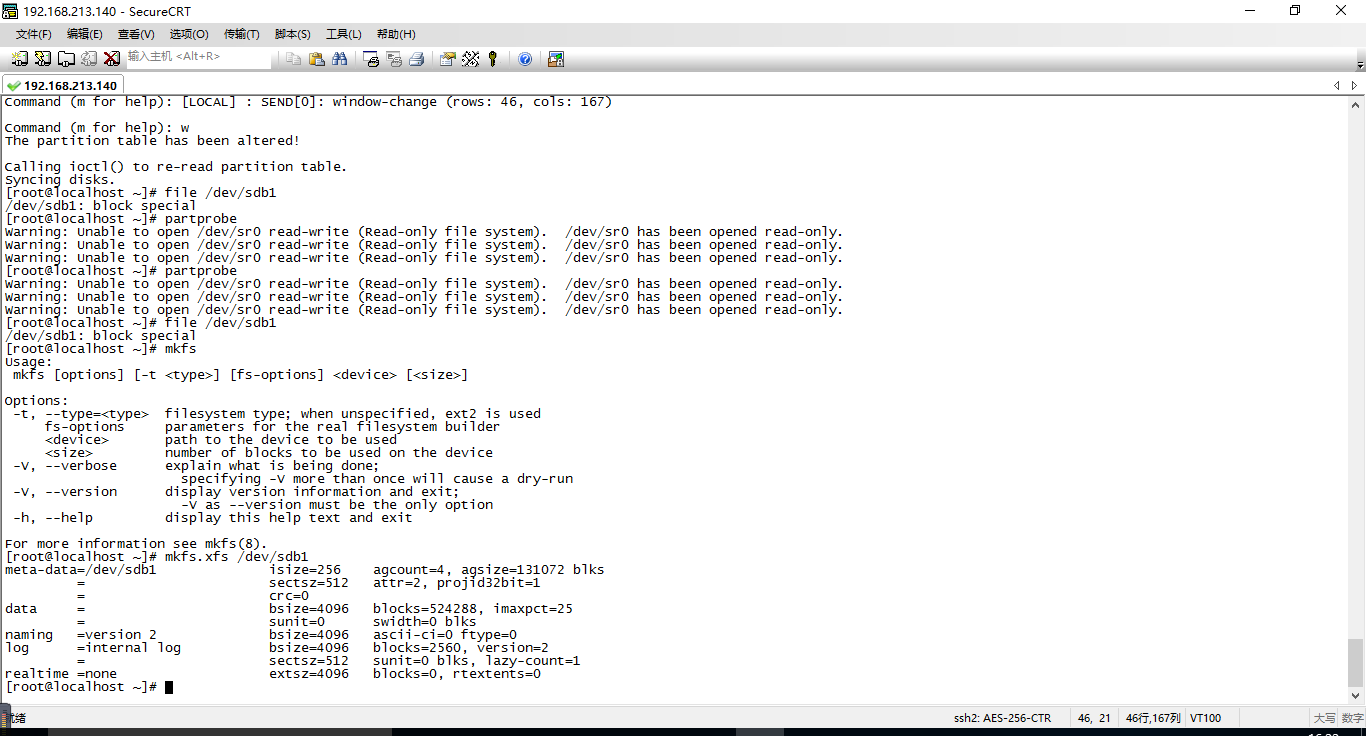
Task: Click the Copy toolbar icon
Action: (293, 59)
